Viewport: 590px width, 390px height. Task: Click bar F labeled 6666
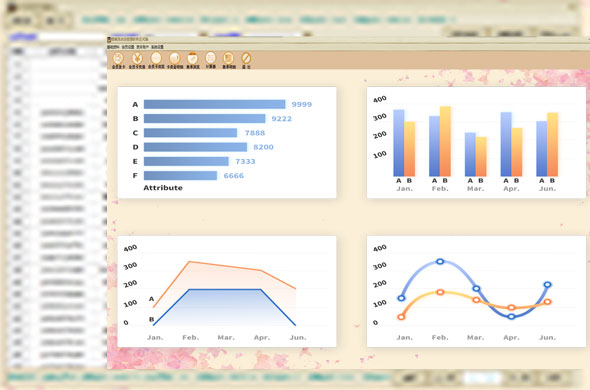pyautogui.click(x=180, y=175)
